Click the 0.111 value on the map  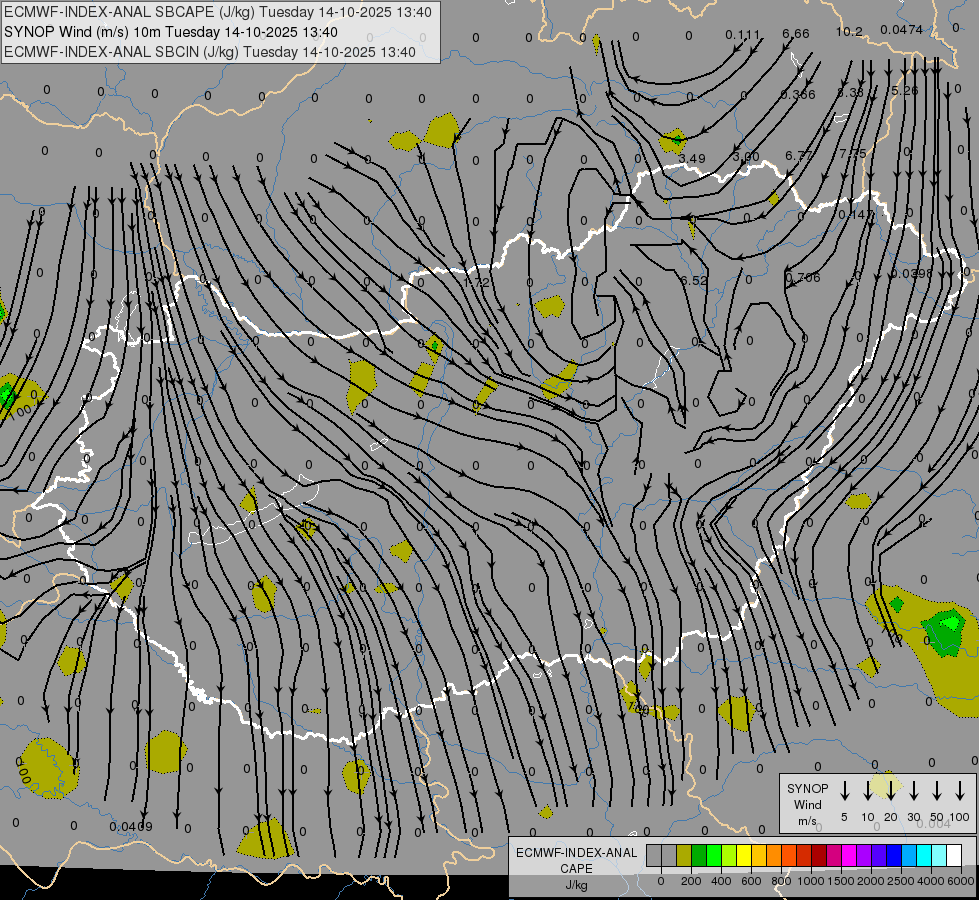[743, 34]
